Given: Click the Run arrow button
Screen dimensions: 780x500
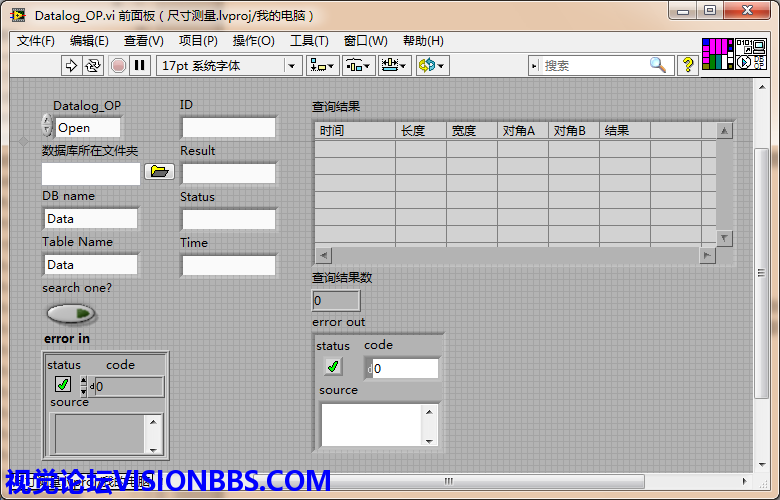Looking at the screenshot, I should (71, 65).
